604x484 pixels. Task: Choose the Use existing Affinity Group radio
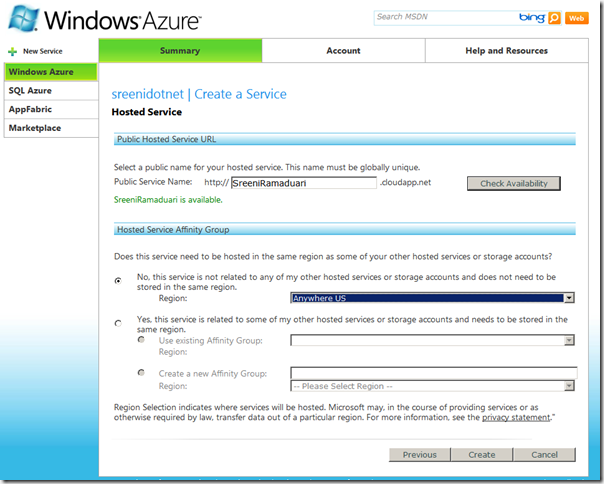(141, 339)
